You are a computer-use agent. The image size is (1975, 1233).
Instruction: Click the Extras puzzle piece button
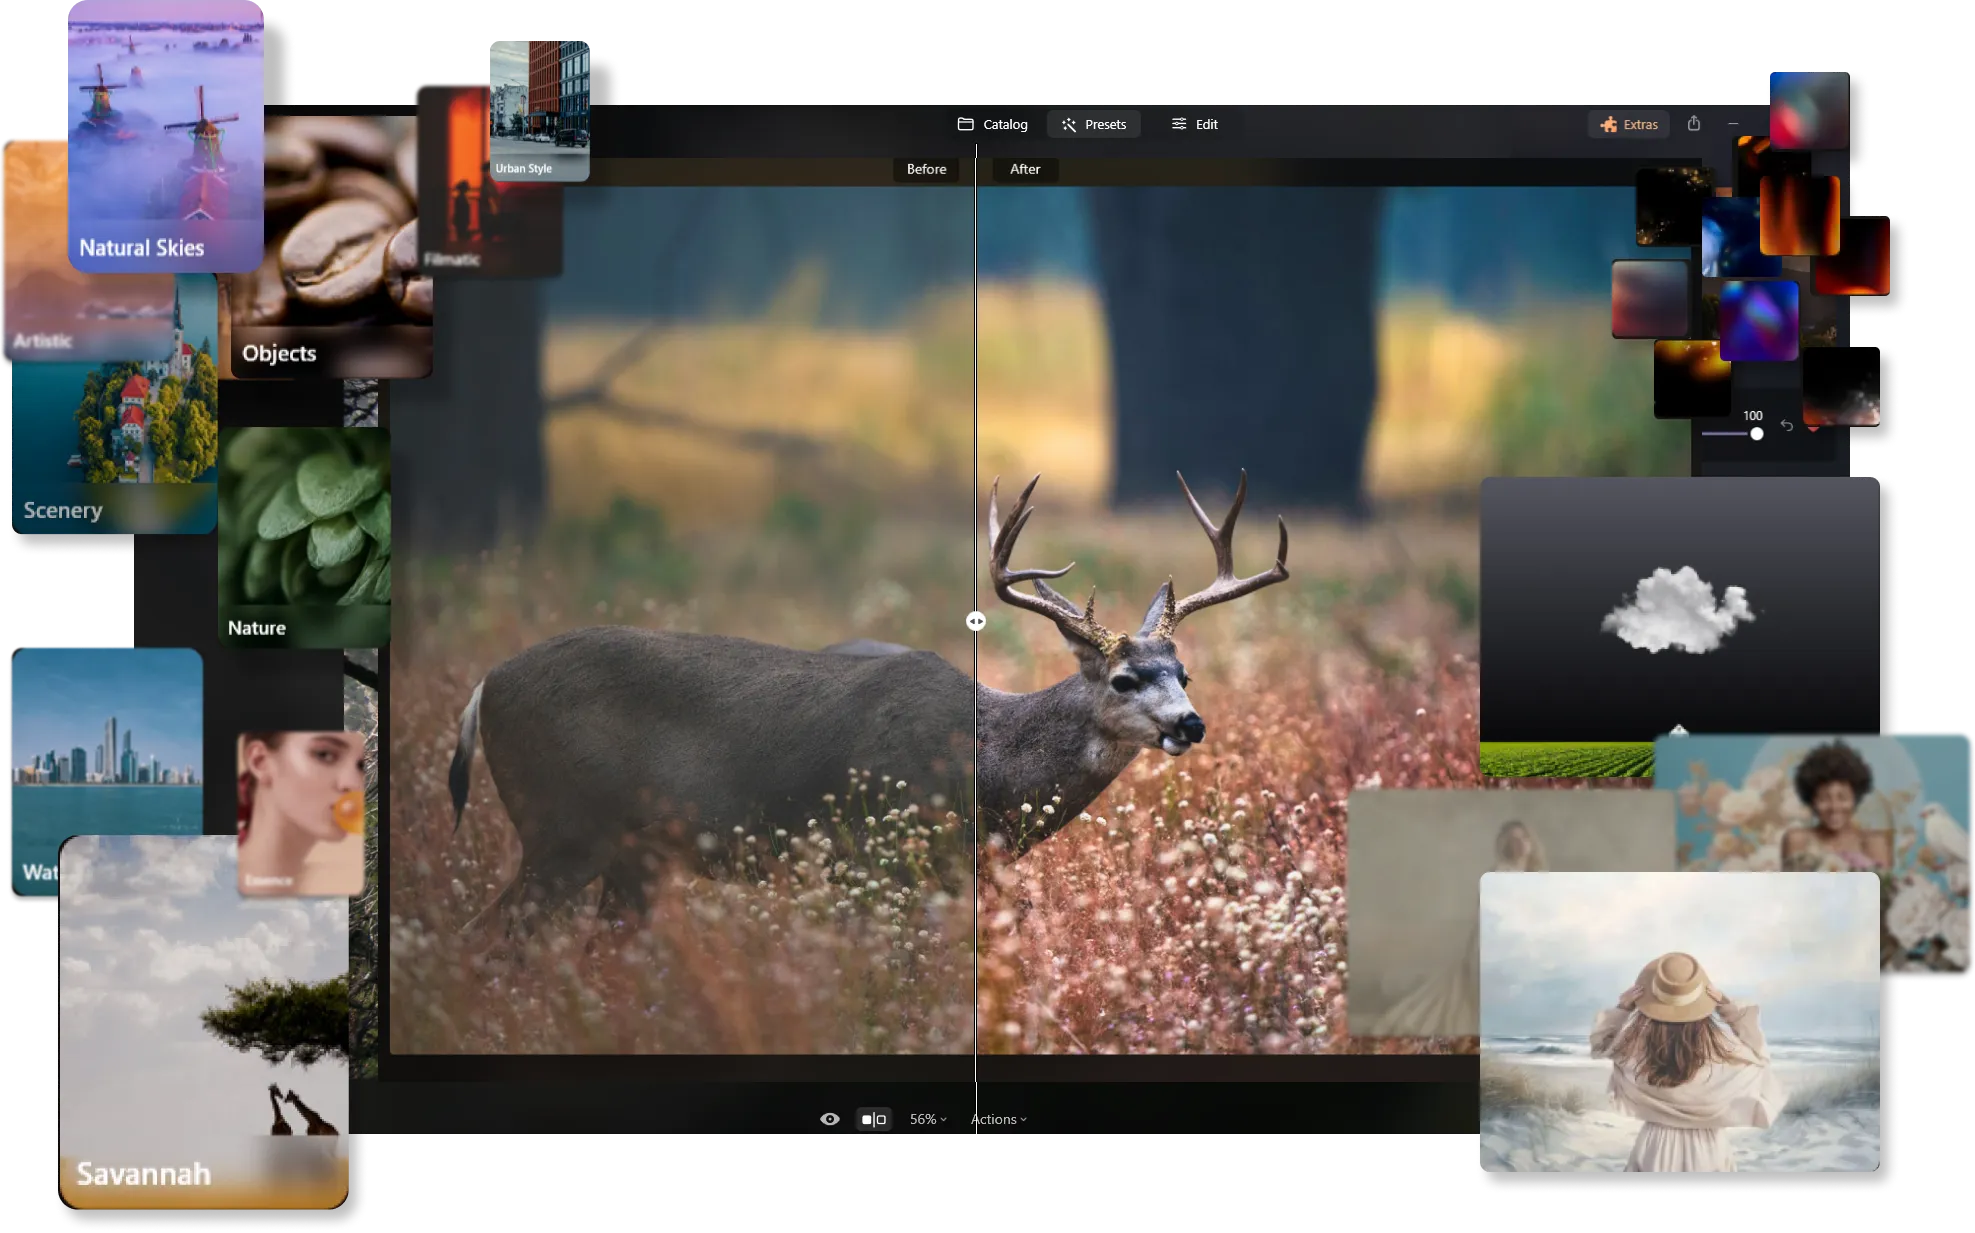pos(1629,124)
